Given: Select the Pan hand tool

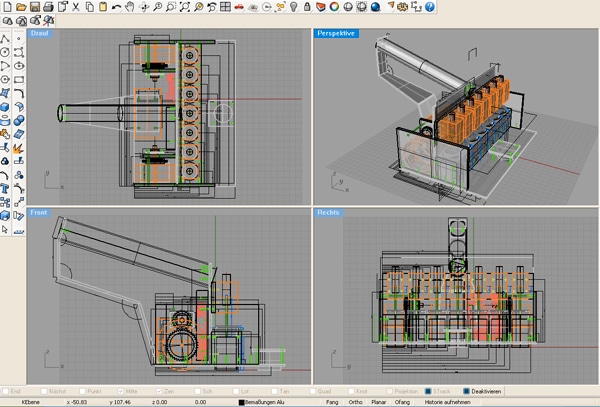Looking at the screenshot, I should pyautogui.click(x=132, y=7).
